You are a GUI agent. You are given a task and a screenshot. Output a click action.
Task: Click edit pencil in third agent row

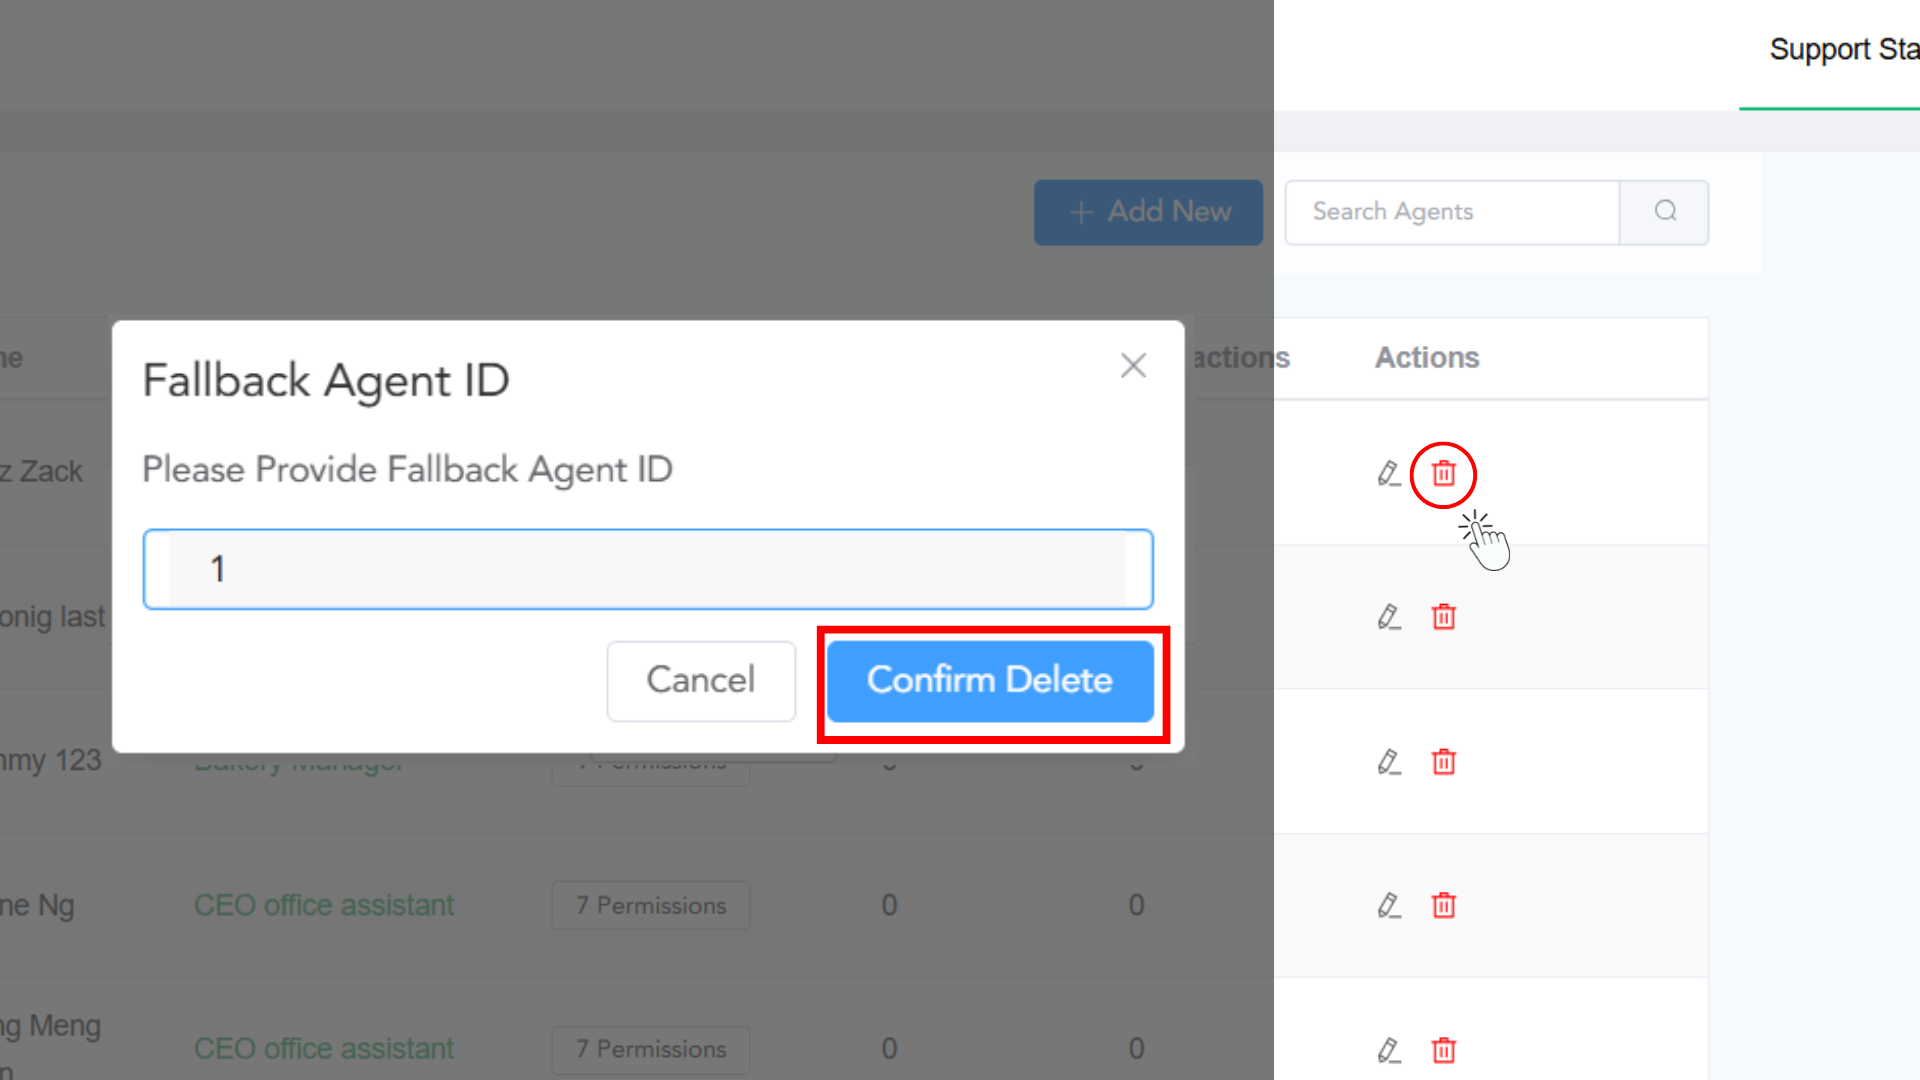pyautogui.click(x=1388, y=762)
